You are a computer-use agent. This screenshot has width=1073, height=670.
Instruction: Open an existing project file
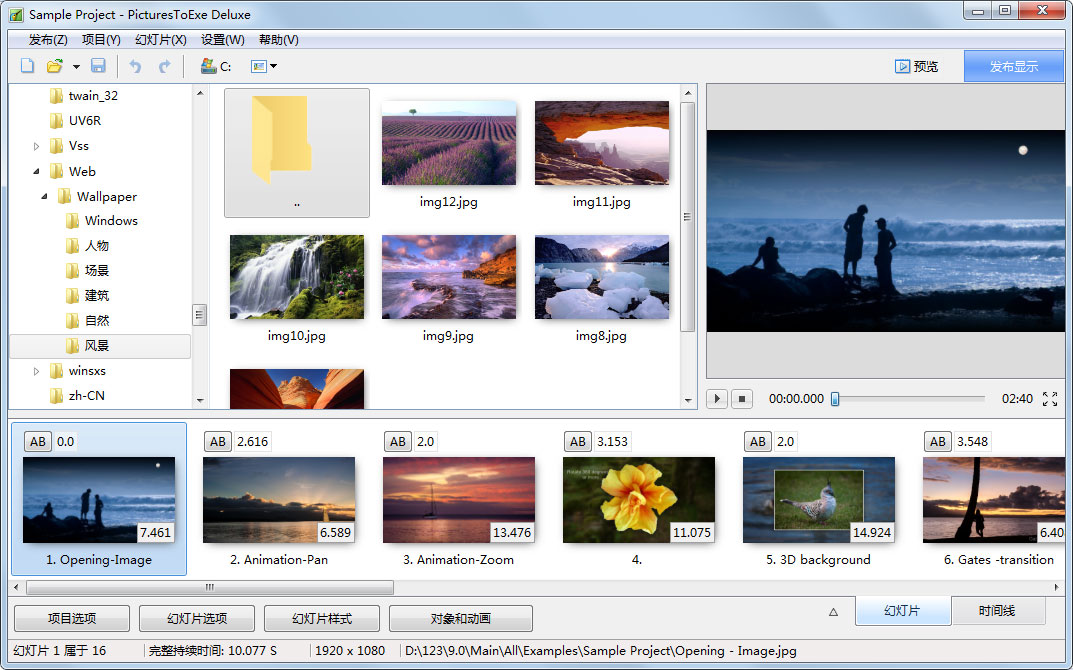52,65
